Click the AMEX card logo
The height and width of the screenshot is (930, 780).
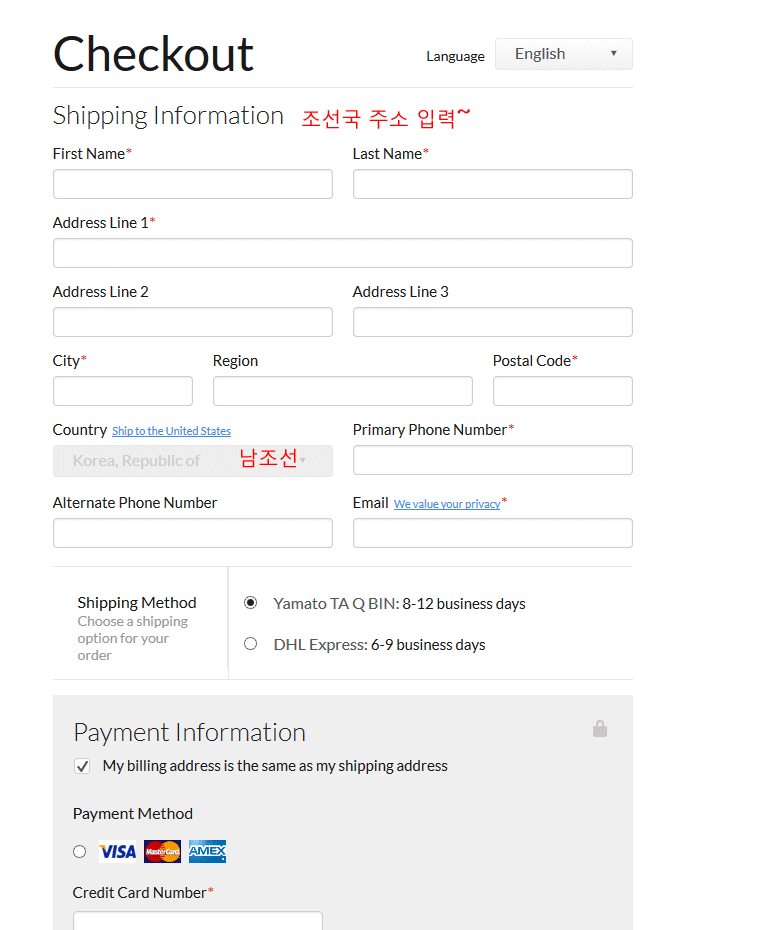coord(207,852)
